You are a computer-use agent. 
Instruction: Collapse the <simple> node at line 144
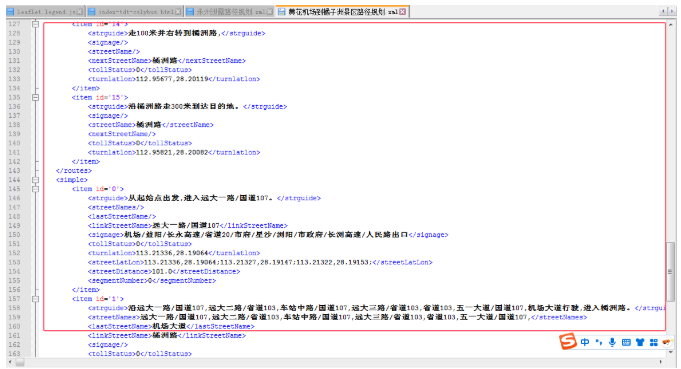pyautogui.click(x=36, y=180)
